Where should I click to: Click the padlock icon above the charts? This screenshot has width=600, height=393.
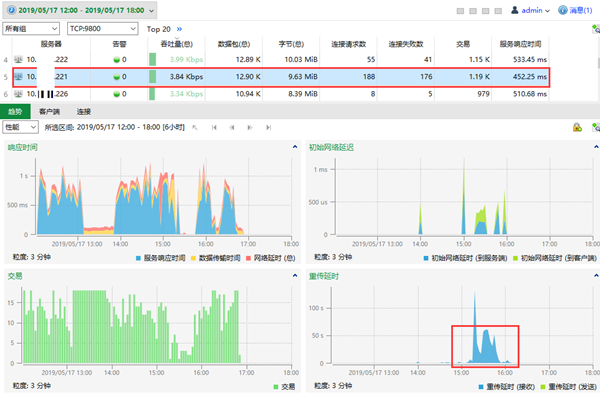coord(577,127)
